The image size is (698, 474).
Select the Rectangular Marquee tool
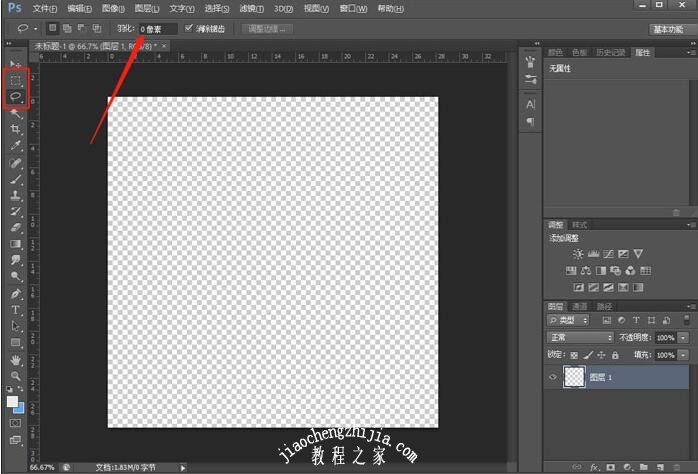tap(16, 79)
